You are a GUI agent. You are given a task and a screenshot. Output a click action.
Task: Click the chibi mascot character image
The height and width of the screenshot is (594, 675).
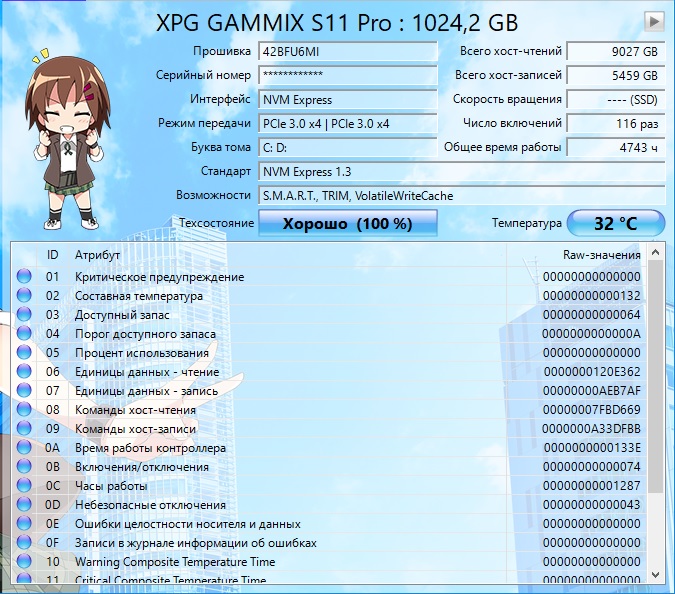click(68, 140)
